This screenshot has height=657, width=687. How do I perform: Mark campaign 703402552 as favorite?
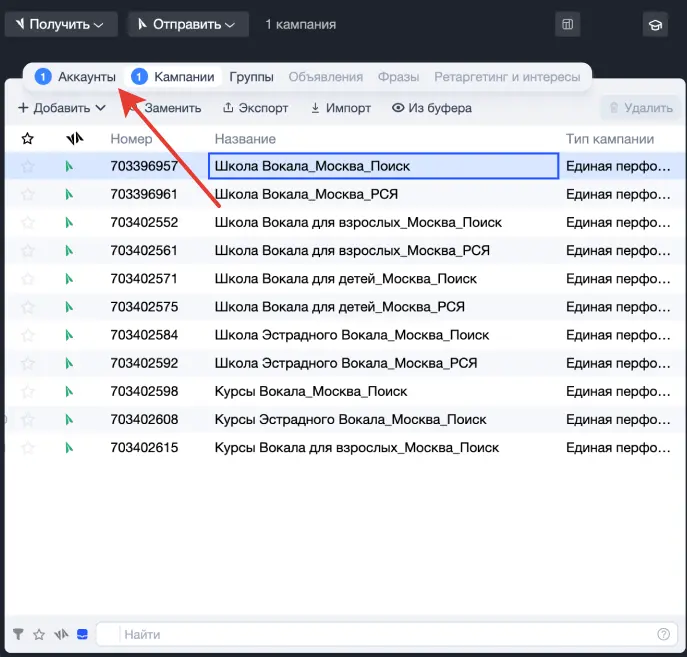click(28, 223)
